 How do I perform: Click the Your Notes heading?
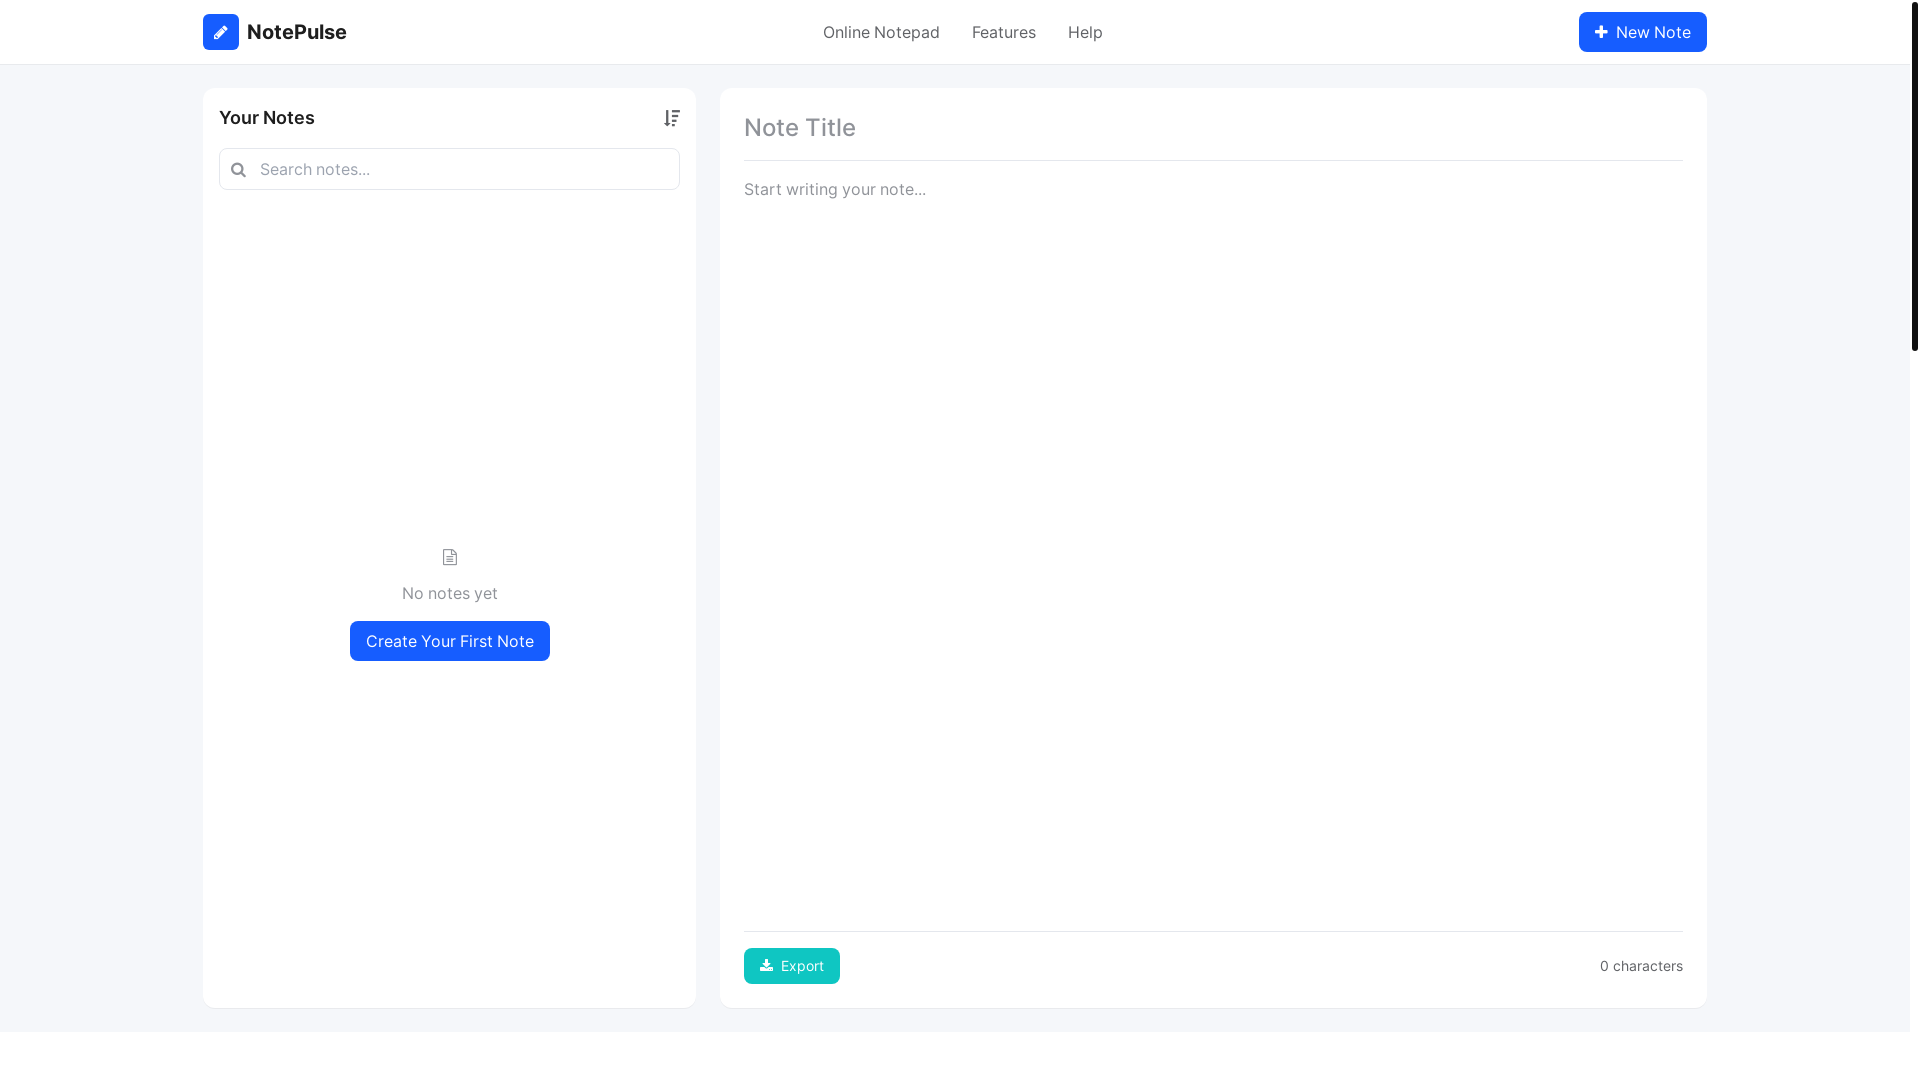[x=267, y=118]
